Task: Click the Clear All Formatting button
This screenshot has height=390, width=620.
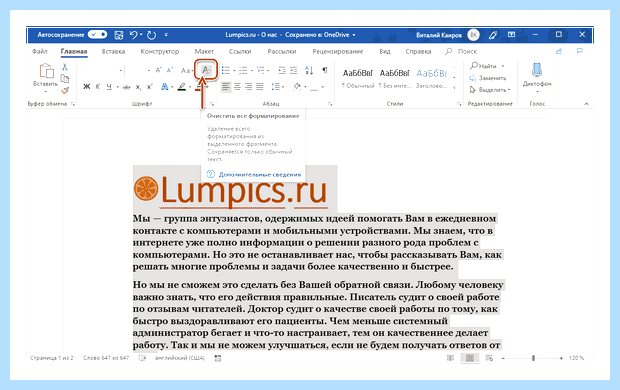Action: click(x=206, y=70)
